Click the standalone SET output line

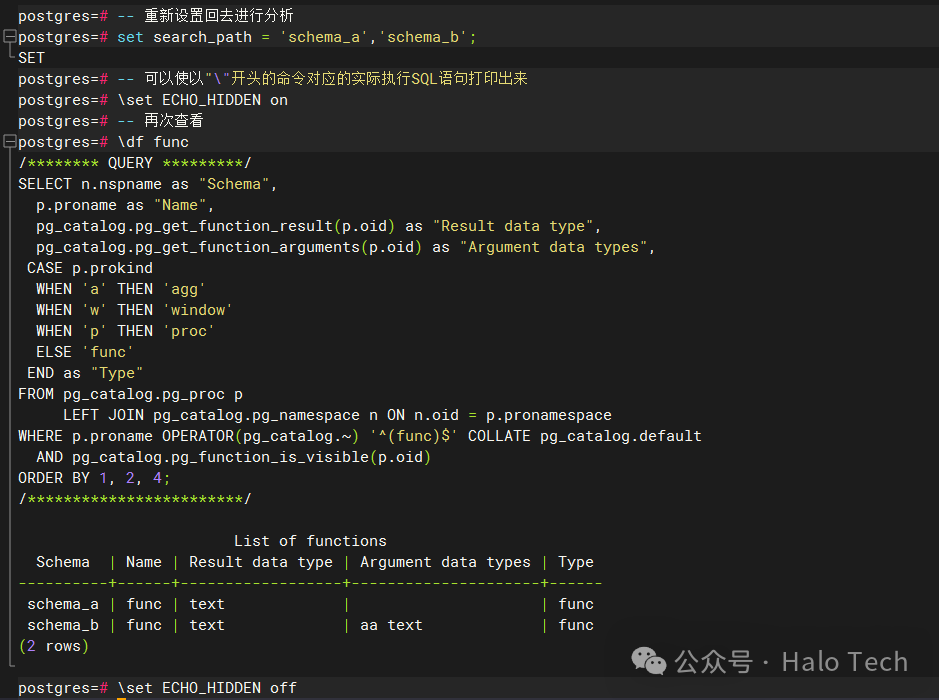tap(31, 58)
